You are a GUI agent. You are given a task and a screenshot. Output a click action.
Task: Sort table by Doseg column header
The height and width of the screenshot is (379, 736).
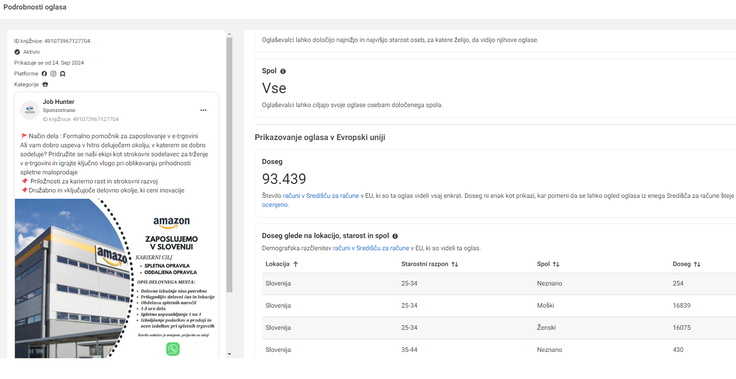[686, 264]
